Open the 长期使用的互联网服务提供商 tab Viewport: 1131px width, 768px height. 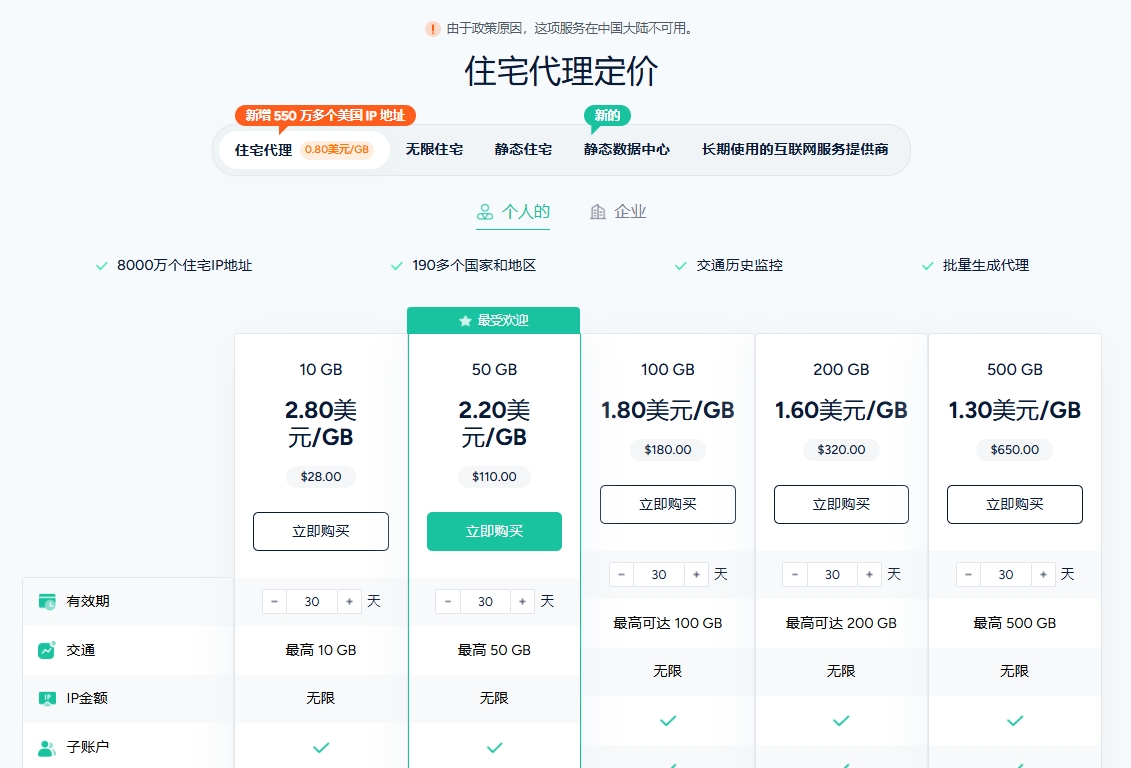tap(795, 148)
